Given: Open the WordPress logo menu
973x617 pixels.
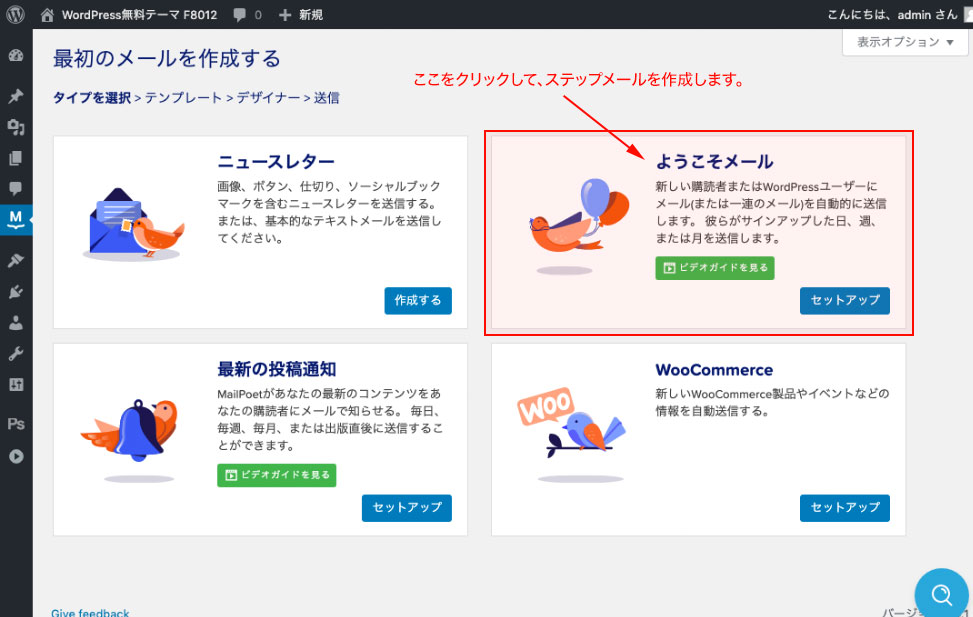Looking at the screenshot, I should click(x=16, y=14).
